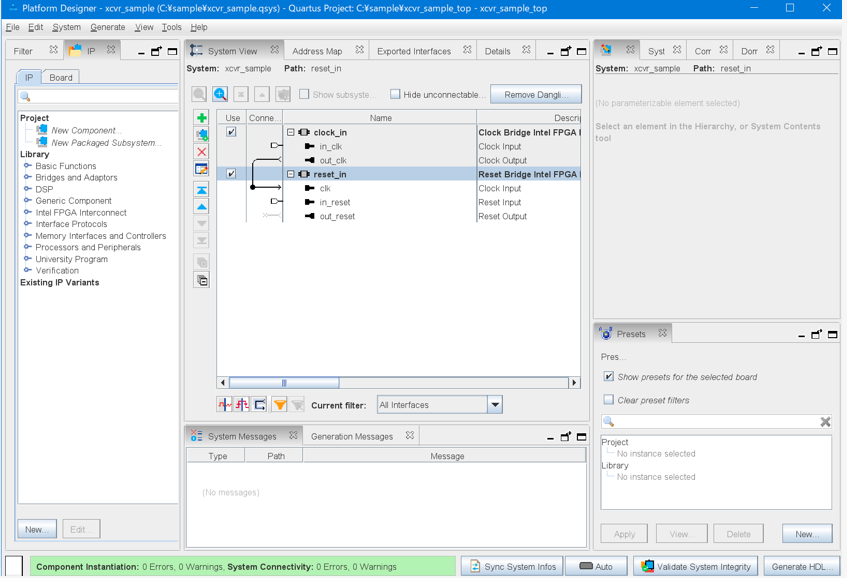Click the move-to-top arrow icon
Viewport: 847px width, 578px height.
(202, 189)
